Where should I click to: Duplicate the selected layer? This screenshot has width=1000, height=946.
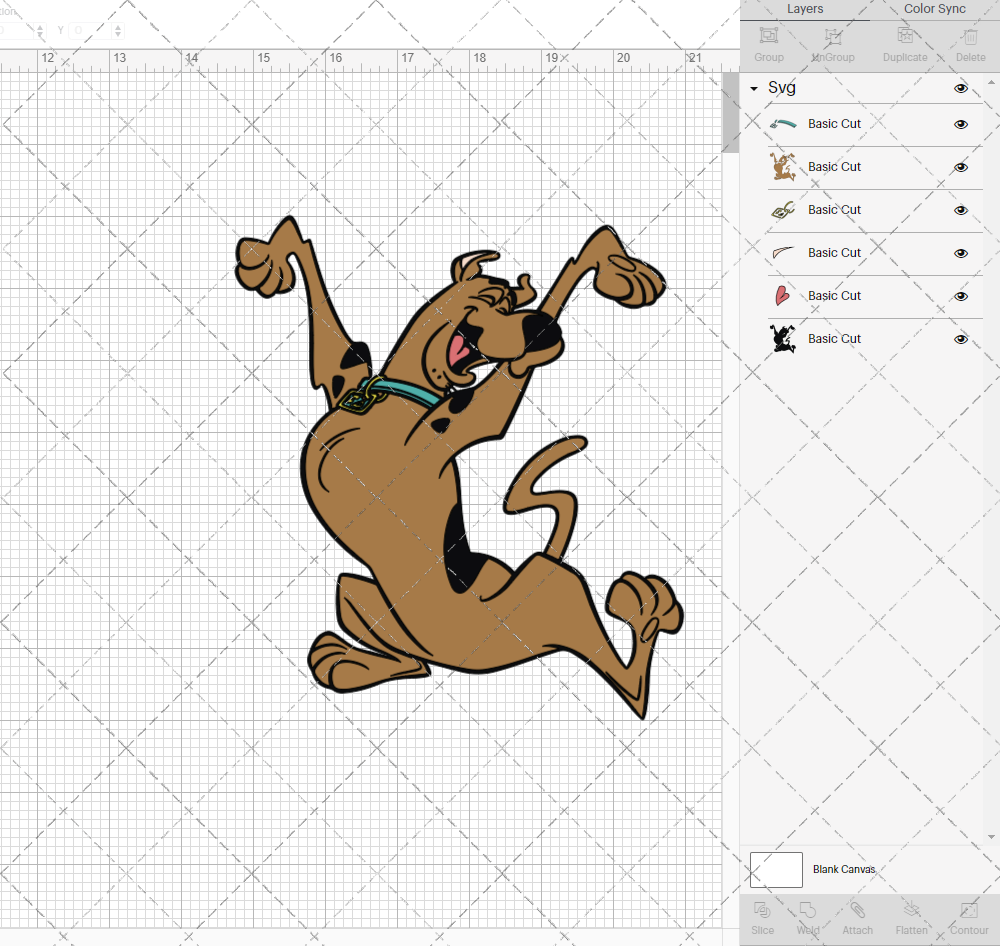coord(905,35)
